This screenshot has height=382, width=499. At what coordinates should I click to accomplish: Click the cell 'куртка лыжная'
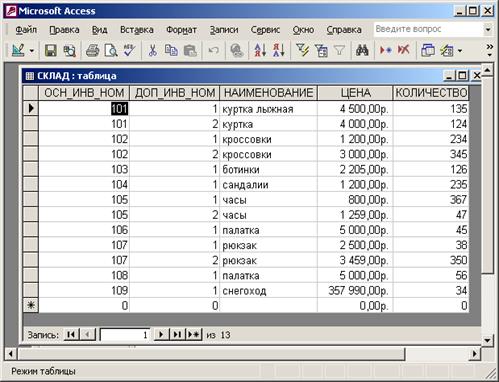269,109
